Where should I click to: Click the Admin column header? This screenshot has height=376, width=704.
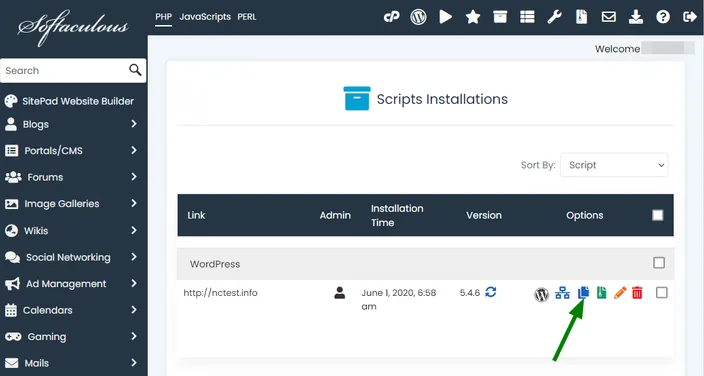click(335, 215)
